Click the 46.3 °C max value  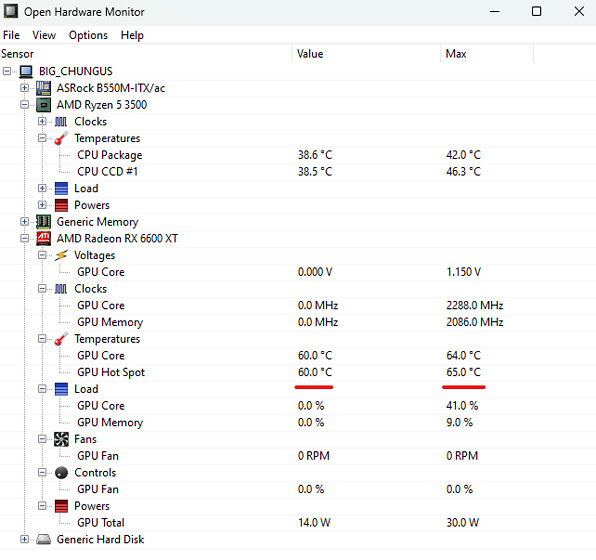click(463, 171)
